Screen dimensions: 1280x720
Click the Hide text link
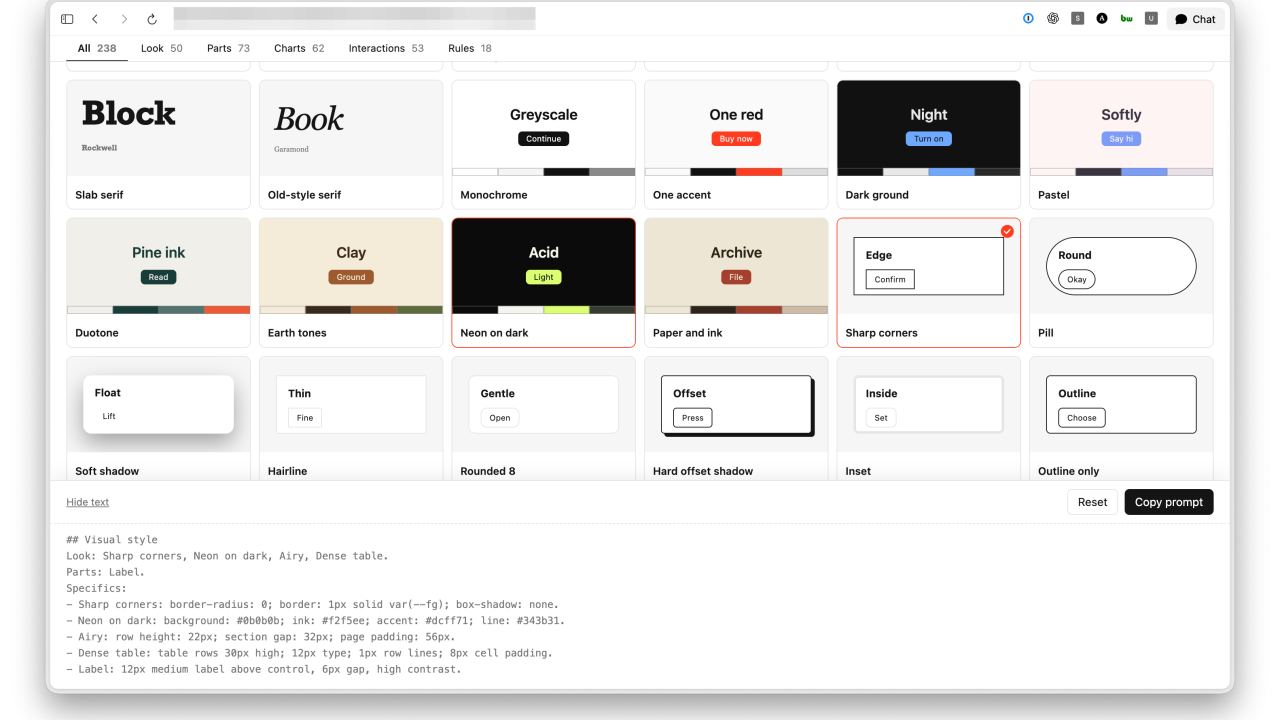pyautogui.click(x=88, y=502)
